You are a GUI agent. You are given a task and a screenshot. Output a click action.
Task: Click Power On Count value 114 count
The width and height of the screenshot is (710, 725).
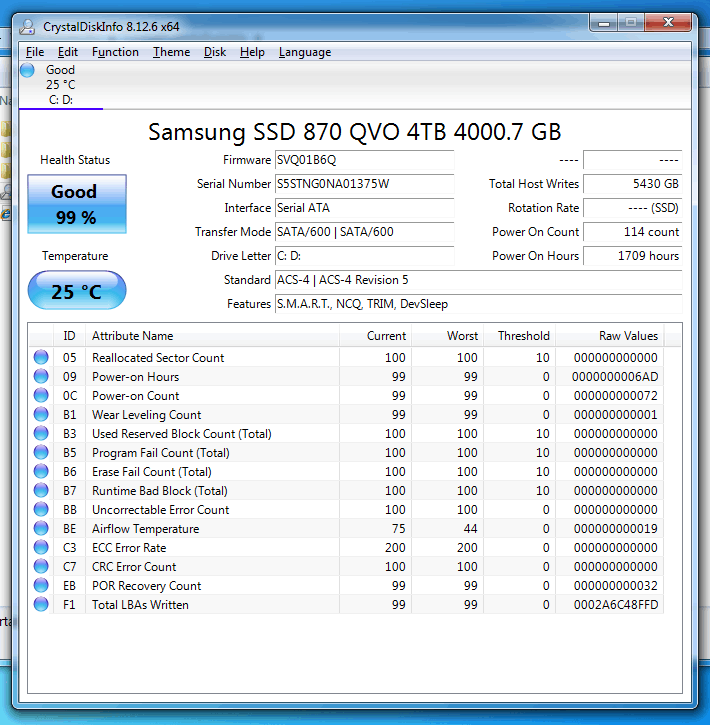point(632,232)
